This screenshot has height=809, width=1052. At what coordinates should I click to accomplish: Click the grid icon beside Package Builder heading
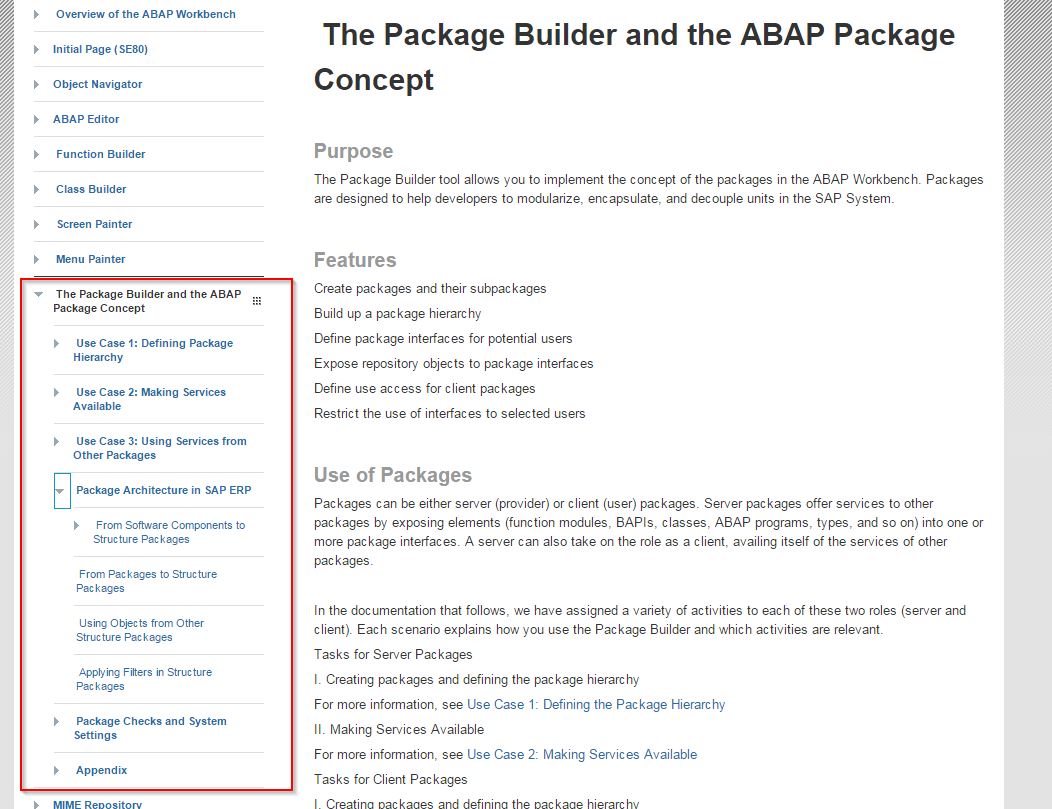[x=257, y=301]
